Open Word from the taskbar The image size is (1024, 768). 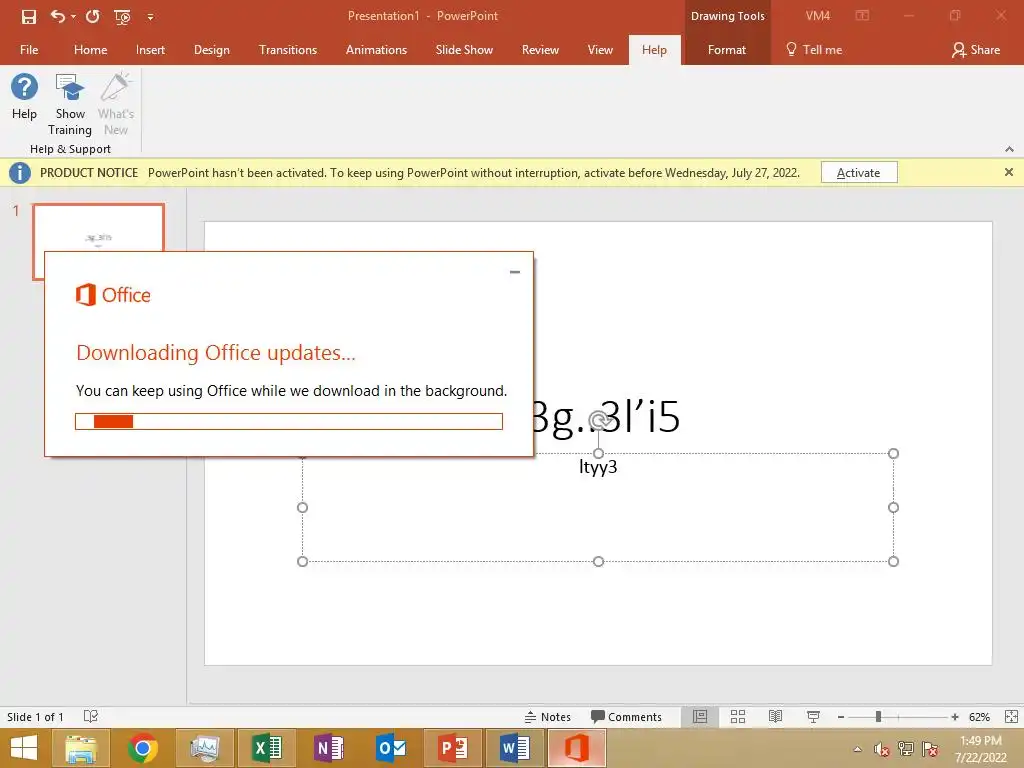click(515, 748)
